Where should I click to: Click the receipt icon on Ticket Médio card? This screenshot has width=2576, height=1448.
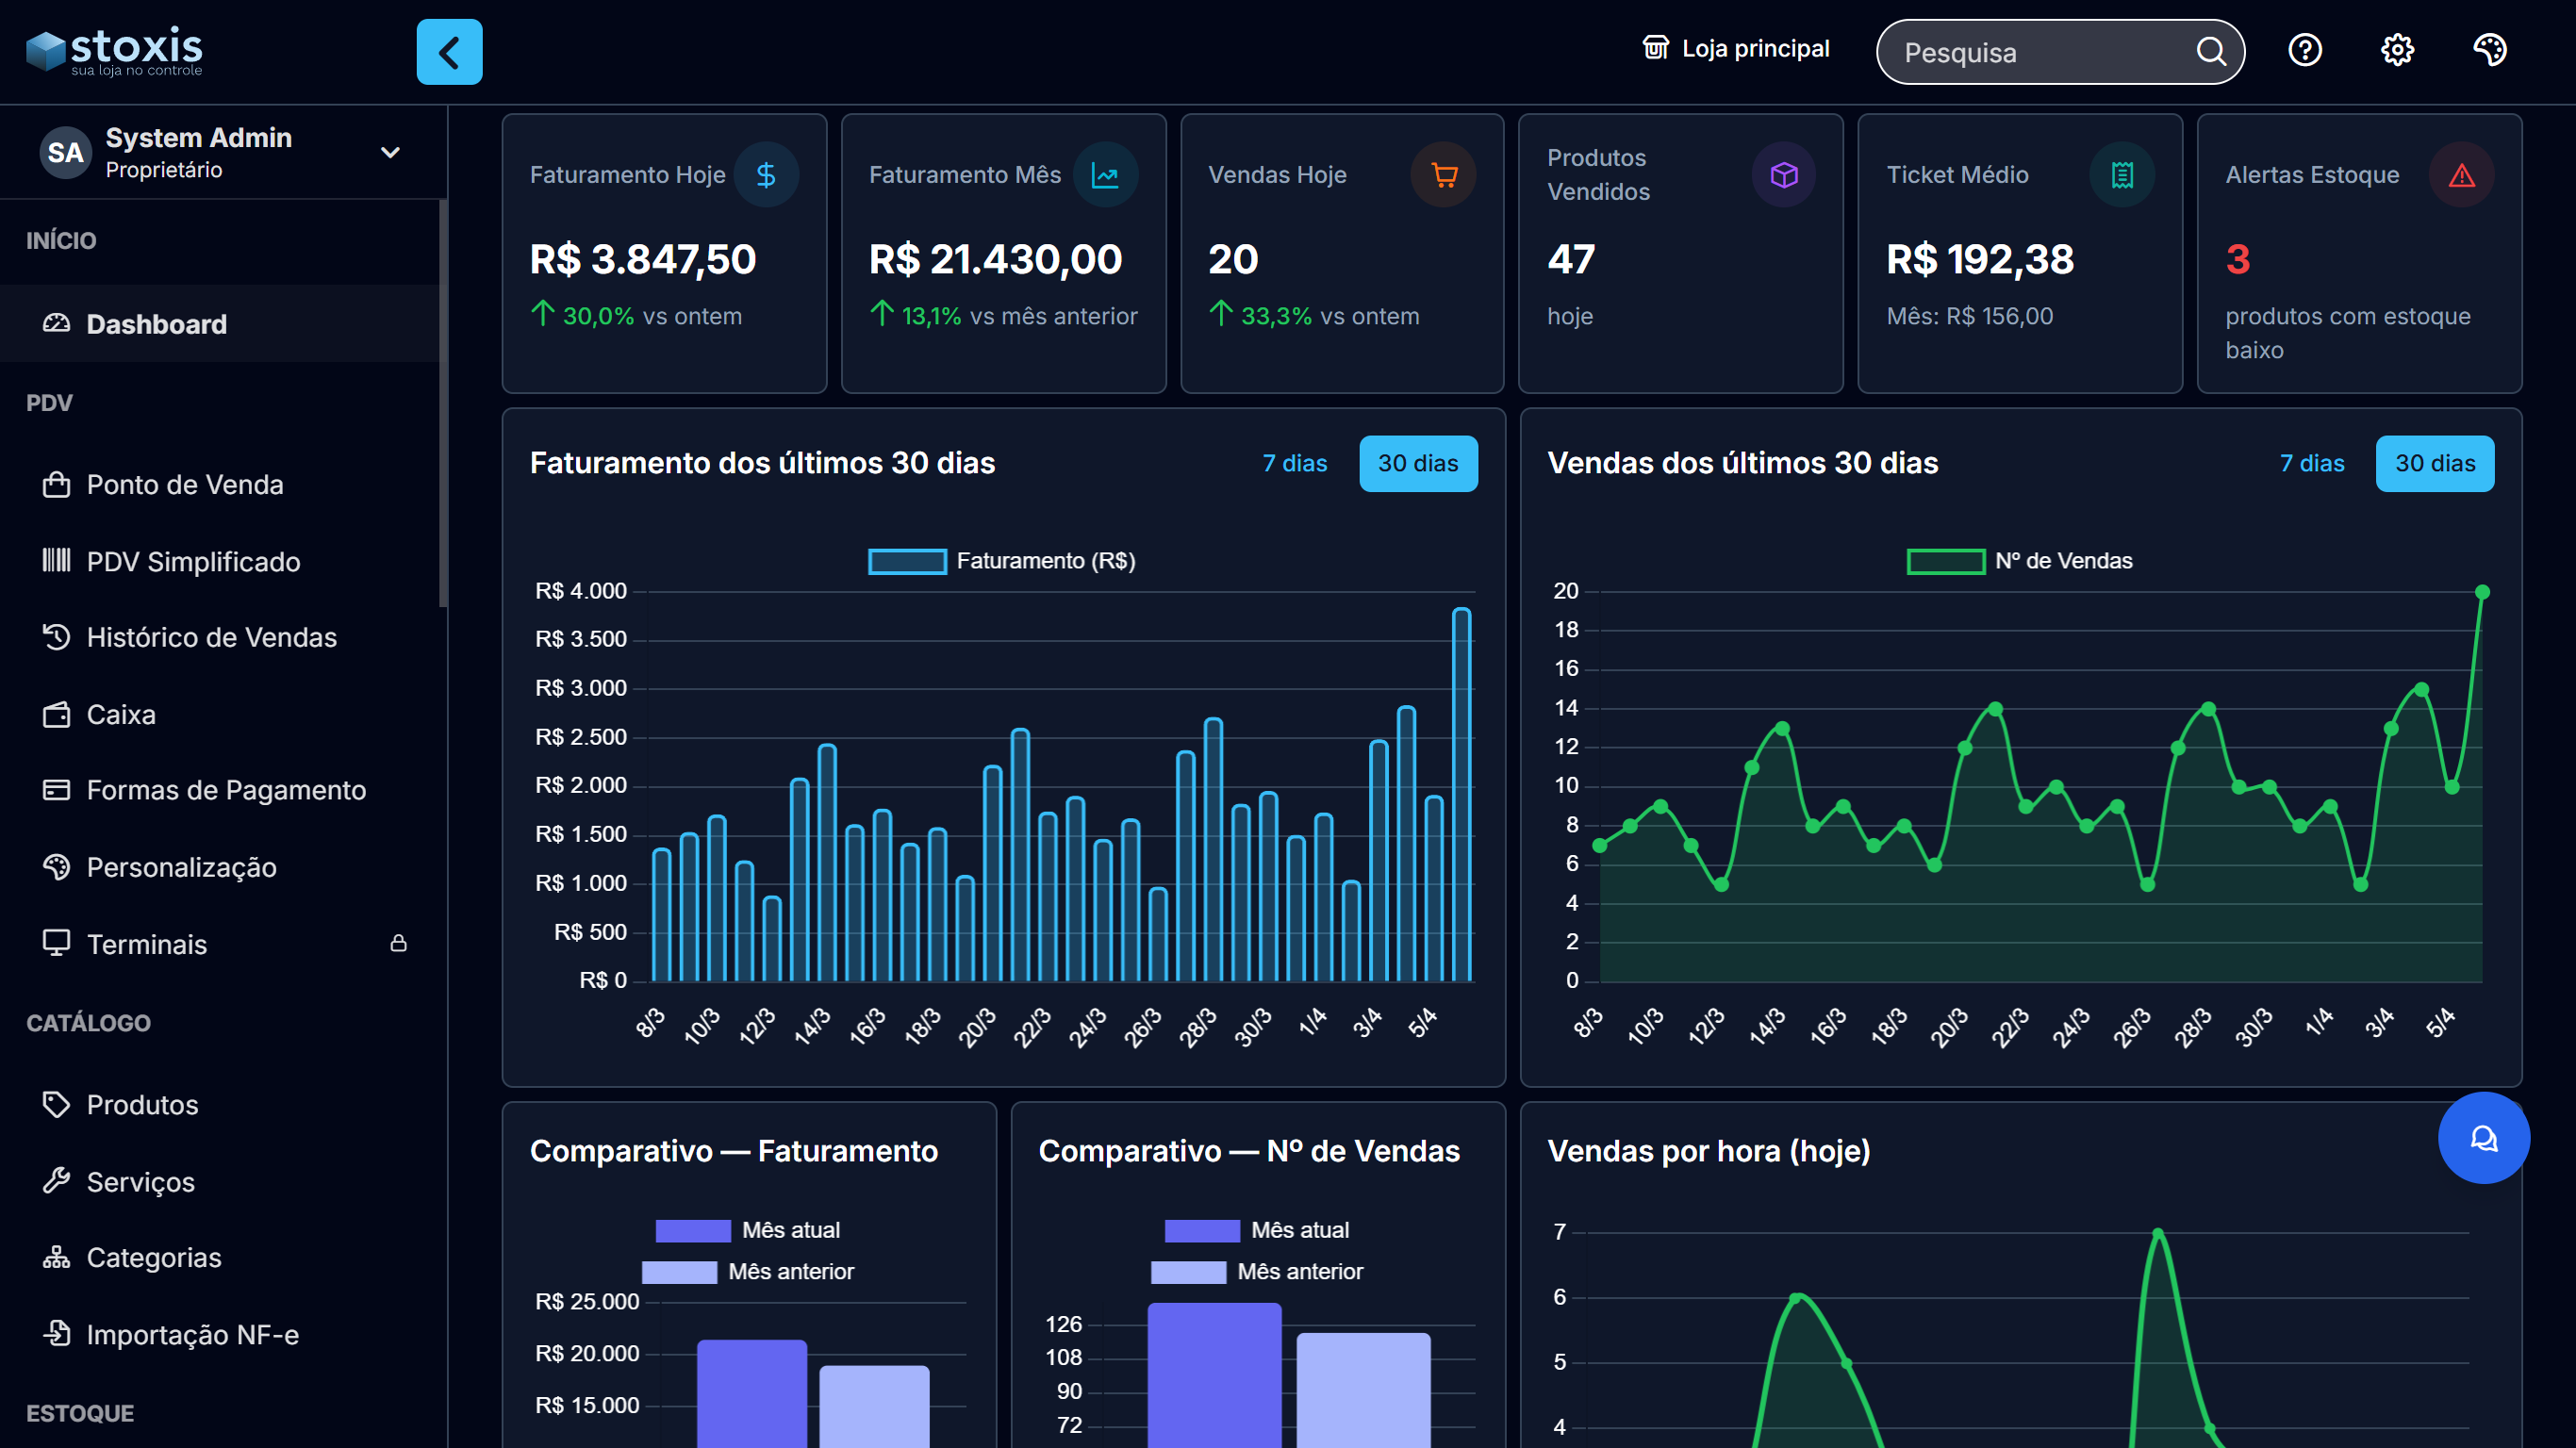[2122, 175]
